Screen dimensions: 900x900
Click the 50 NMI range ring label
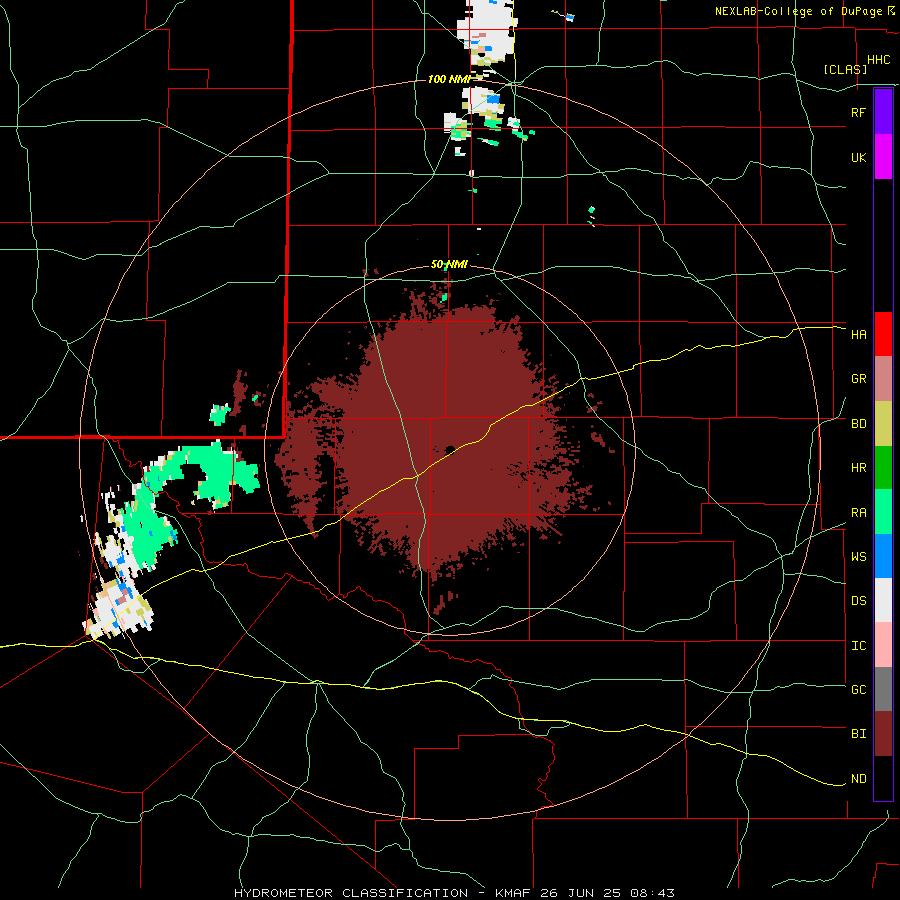click(449, 265)
